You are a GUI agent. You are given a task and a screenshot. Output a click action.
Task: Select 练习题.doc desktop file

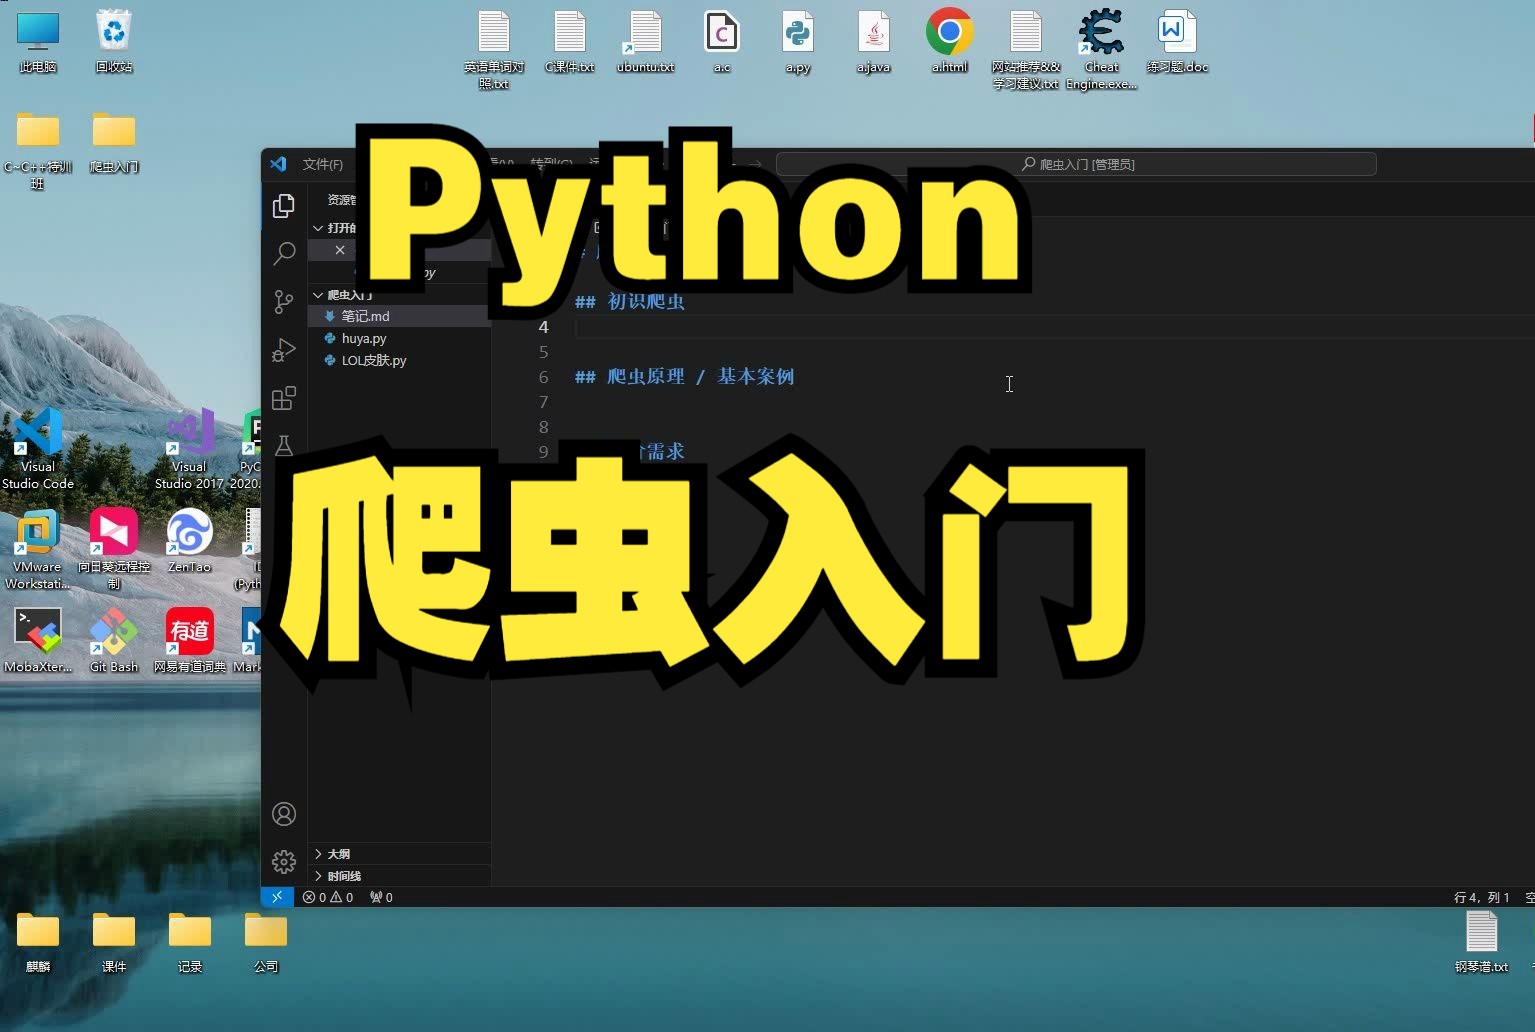pyautogui.click(x=1178, y=42)
